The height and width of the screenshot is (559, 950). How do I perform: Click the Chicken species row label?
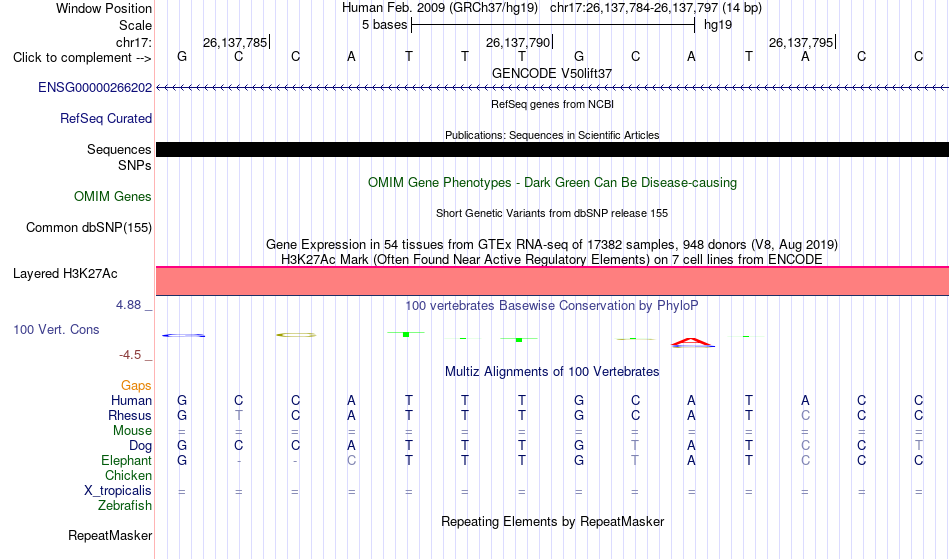coord(128,475)
